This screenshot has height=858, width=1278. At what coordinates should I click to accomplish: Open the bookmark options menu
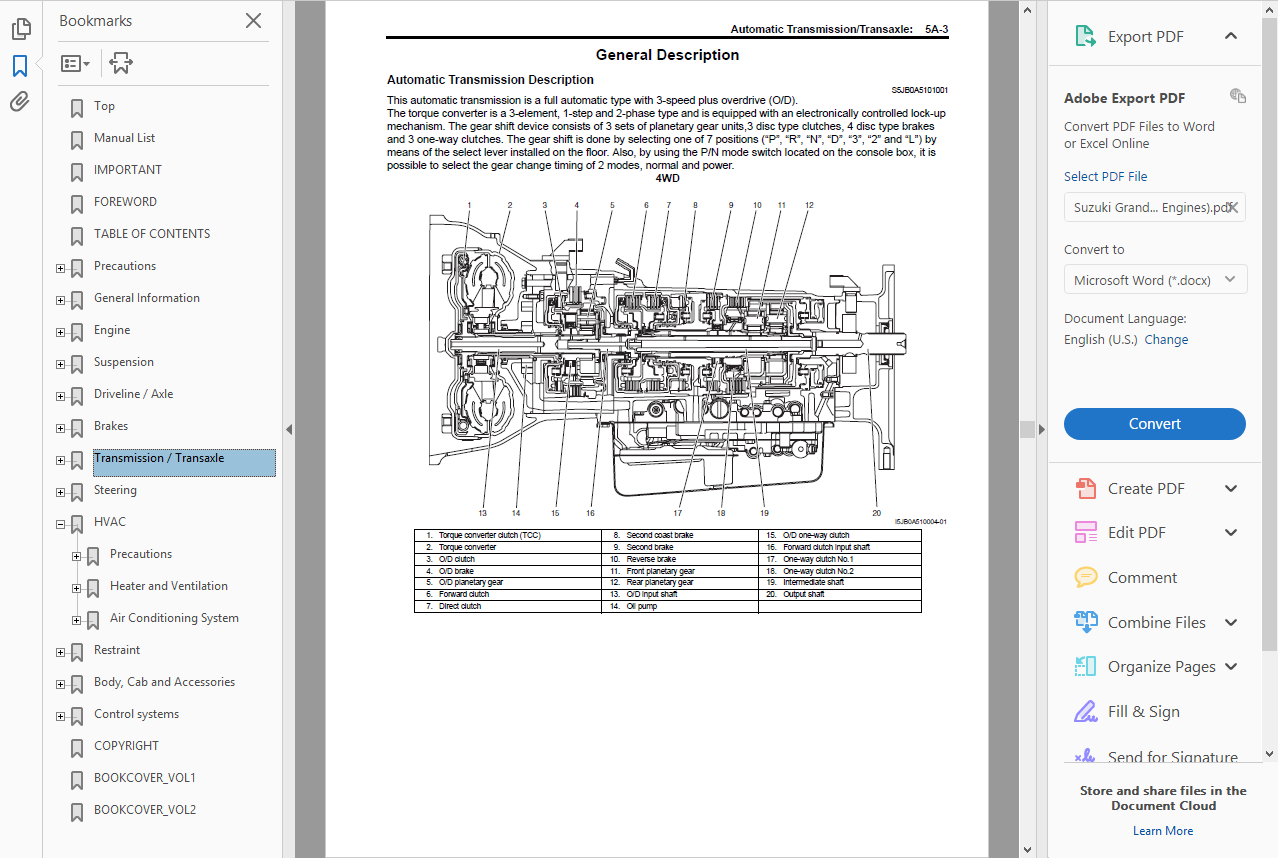[x=75, y=62]
